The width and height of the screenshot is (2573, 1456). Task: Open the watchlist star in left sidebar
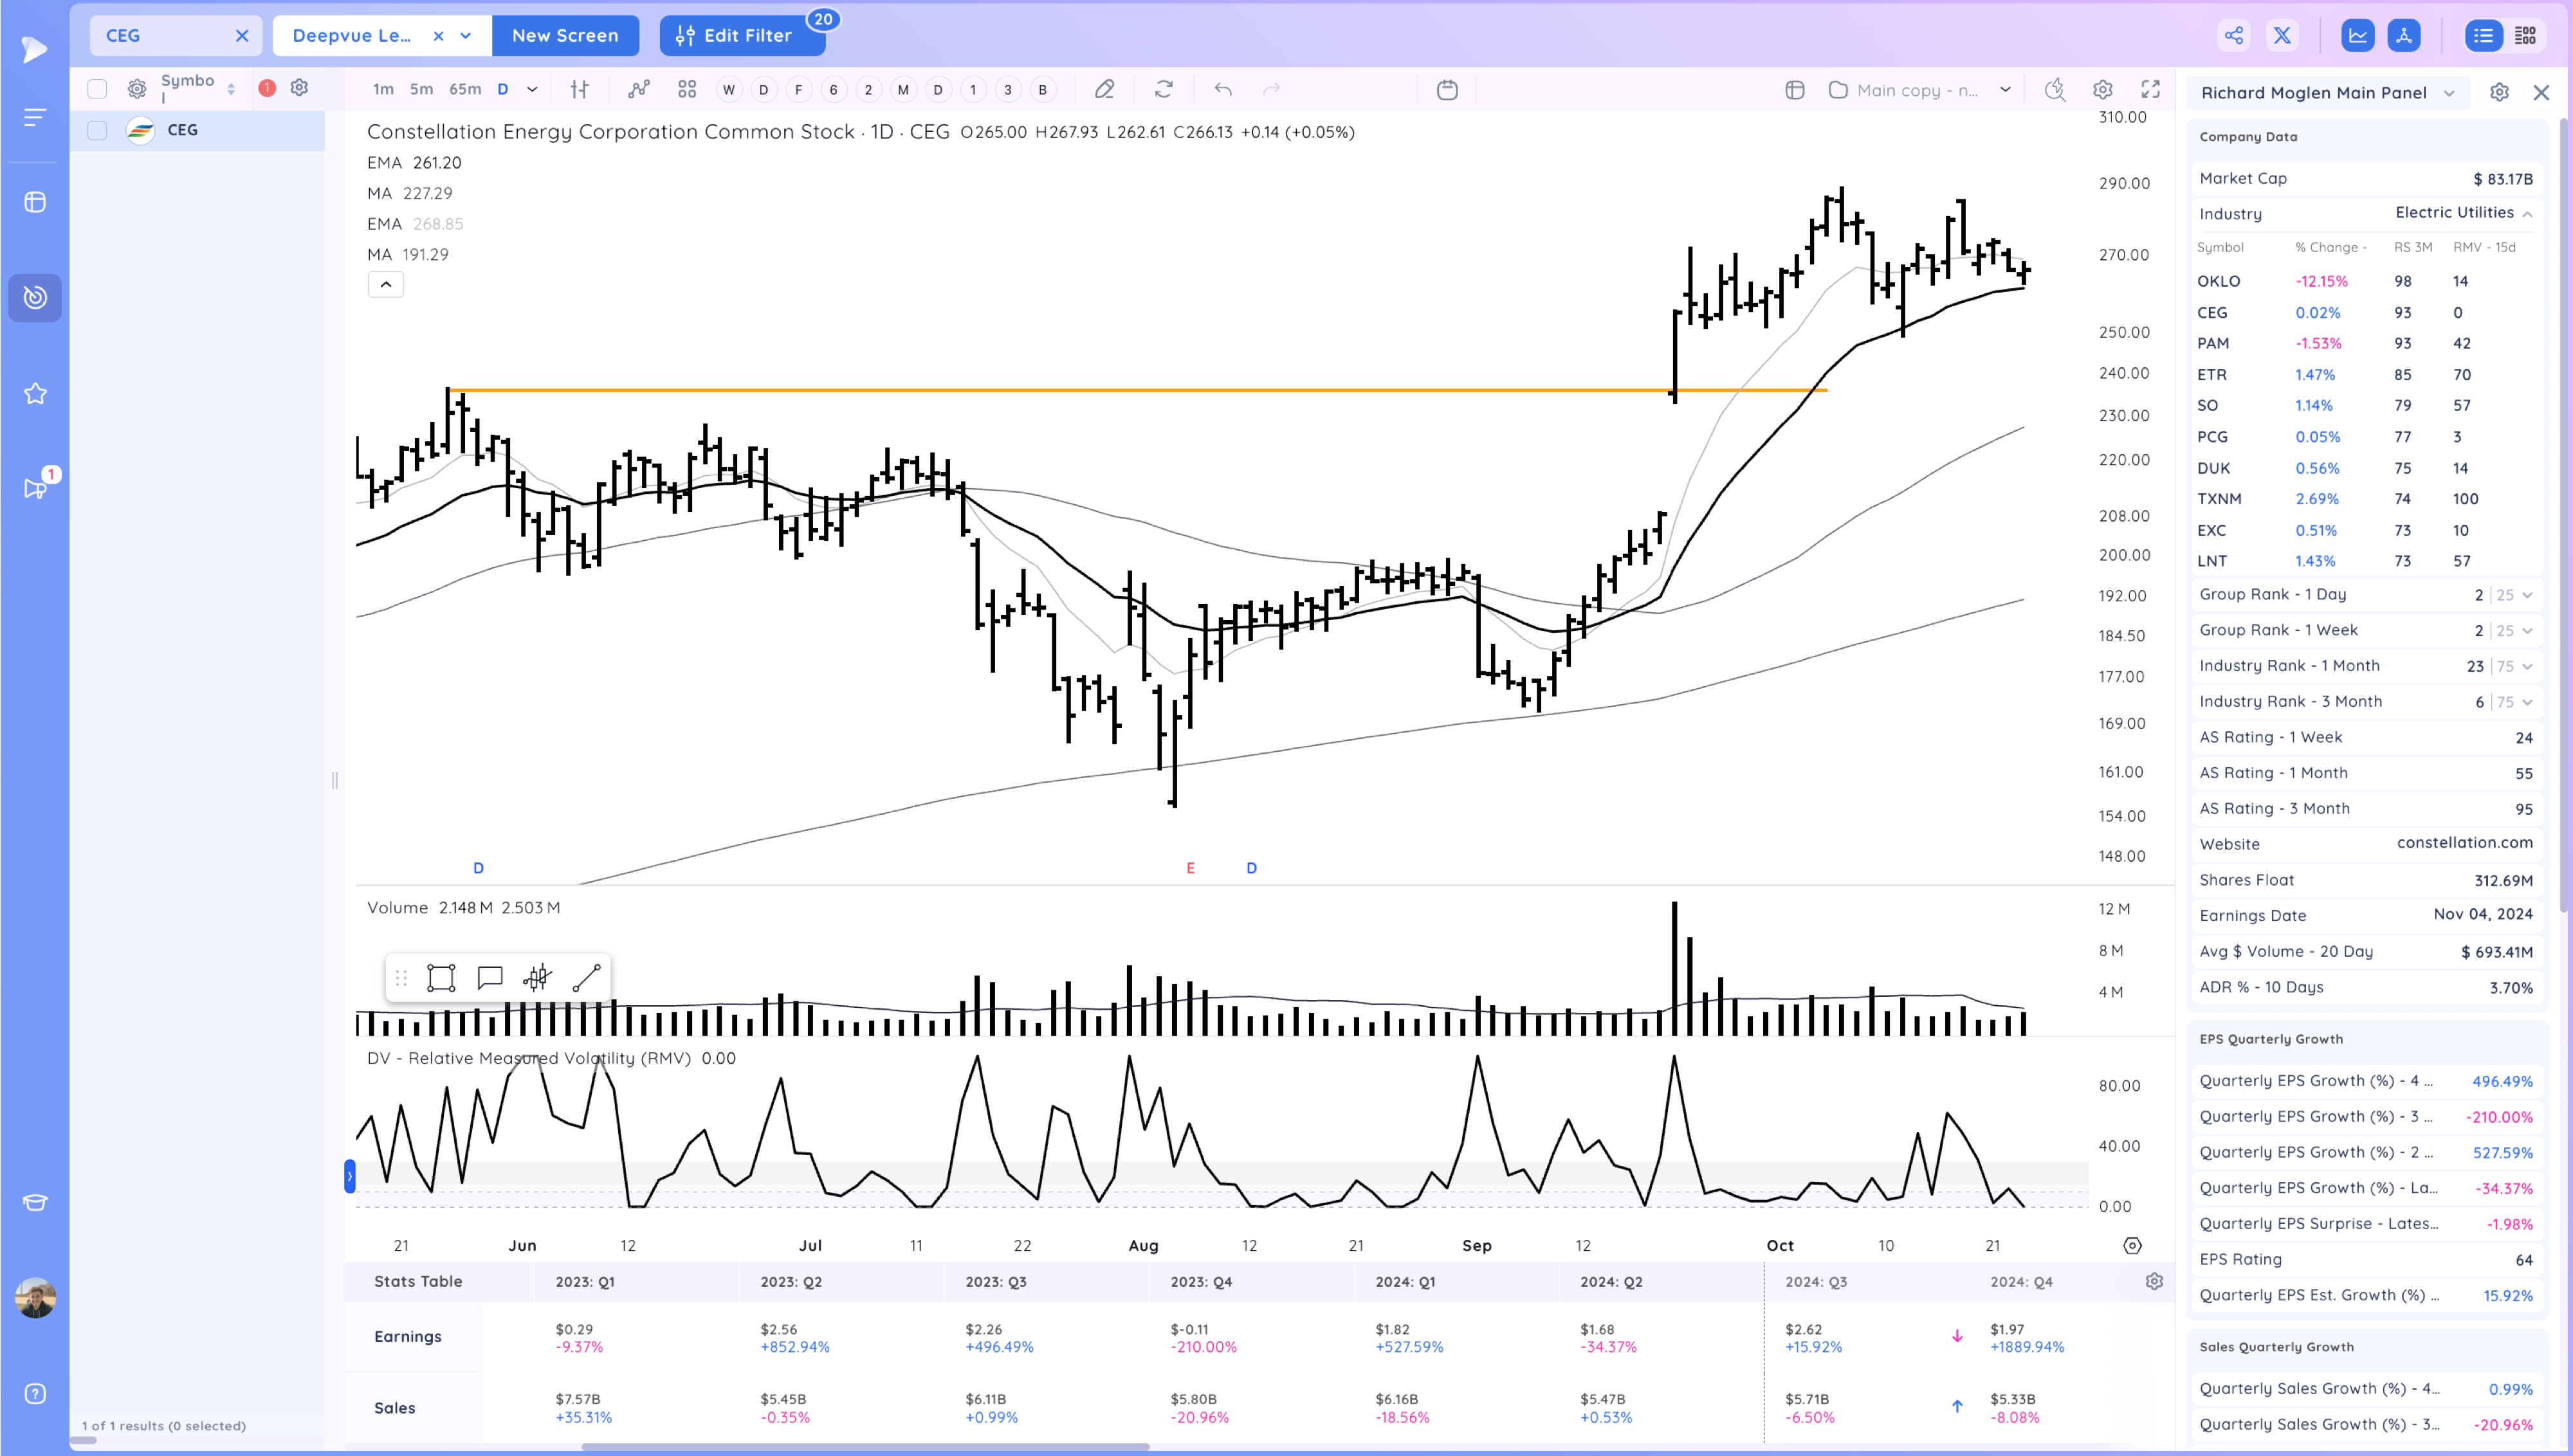point(35,393)
